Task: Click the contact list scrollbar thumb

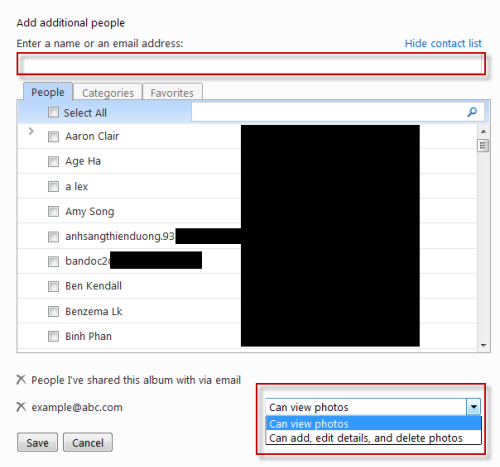Action: coord(483,146)
